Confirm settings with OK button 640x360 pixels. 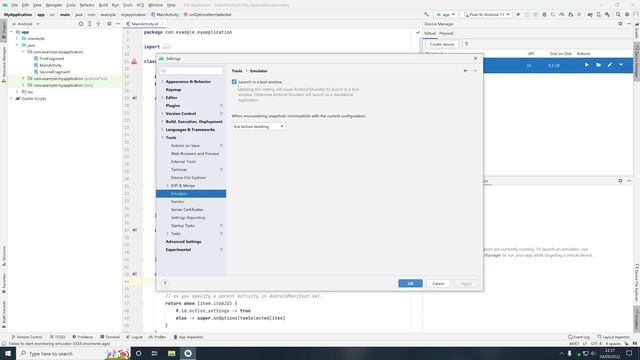click(410, 283)
